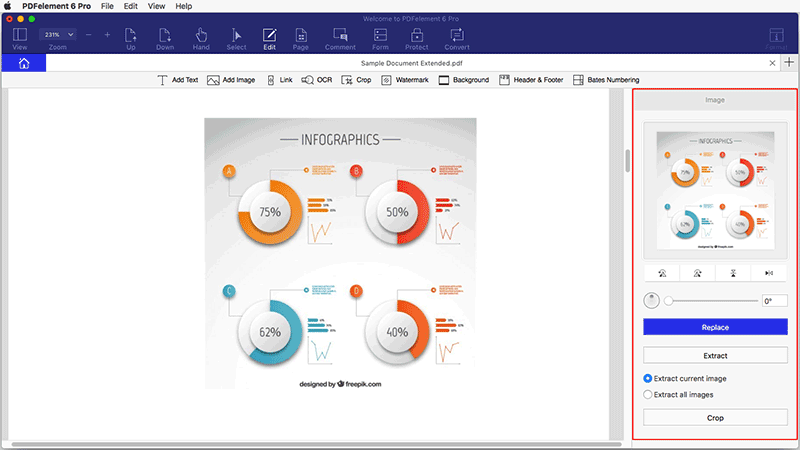Click the Crop button in Image panel
Image resolution: width=800 pixels, height=450 pixels.
click(x=715, y=417)
